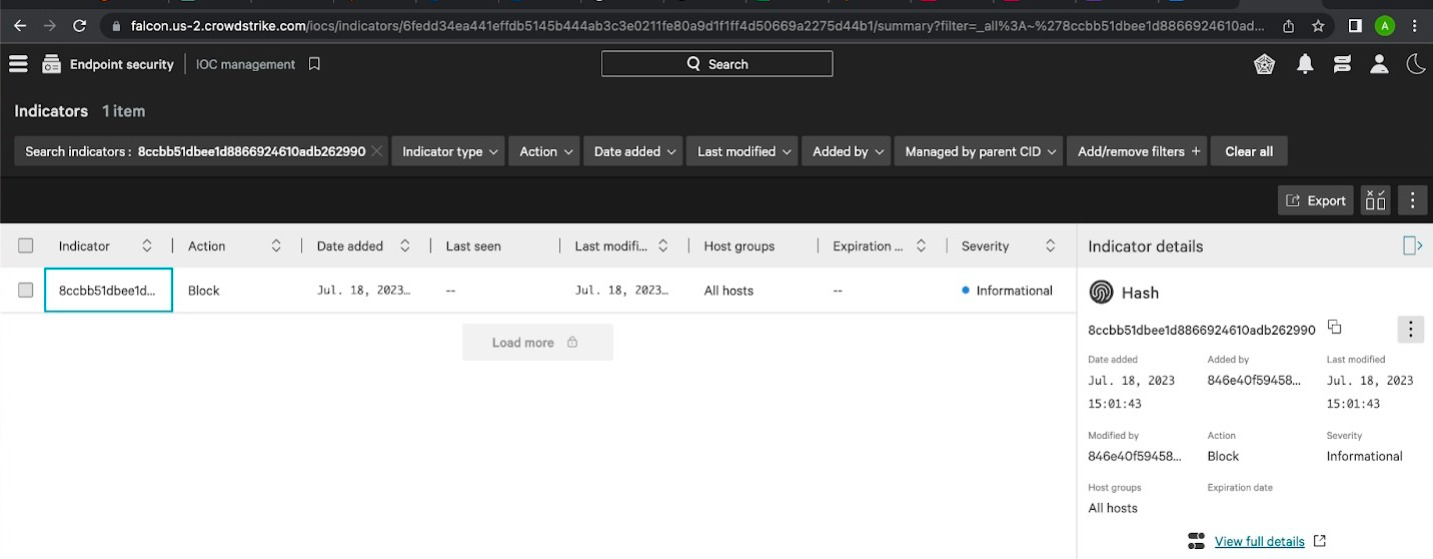Bookmark this page with the star icon
This screenshot has height=559, width=1433.
(x=1318, y=26)
